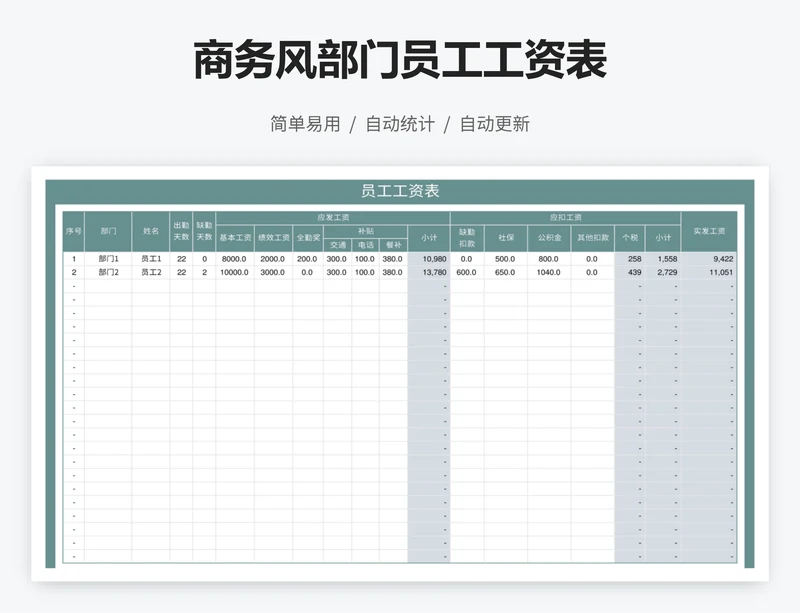Viewport: 800px width, 613px height.
Task: Click the '商务风部门员工工资表' main title
Action: [x=400, y=60]
